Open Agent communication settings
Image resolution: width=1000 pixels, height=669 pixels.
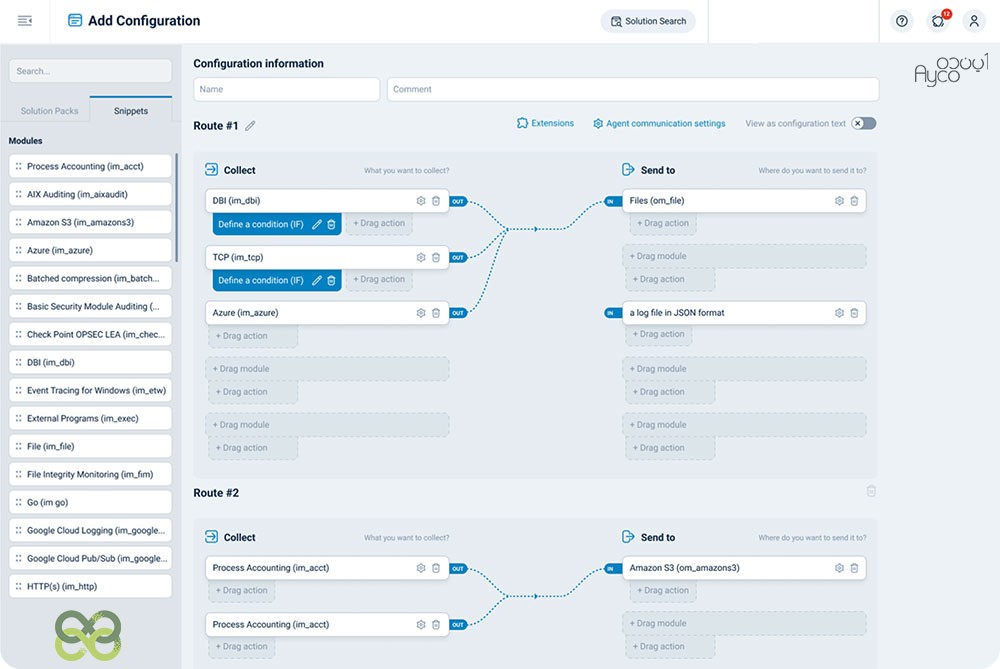pos(659,124)
